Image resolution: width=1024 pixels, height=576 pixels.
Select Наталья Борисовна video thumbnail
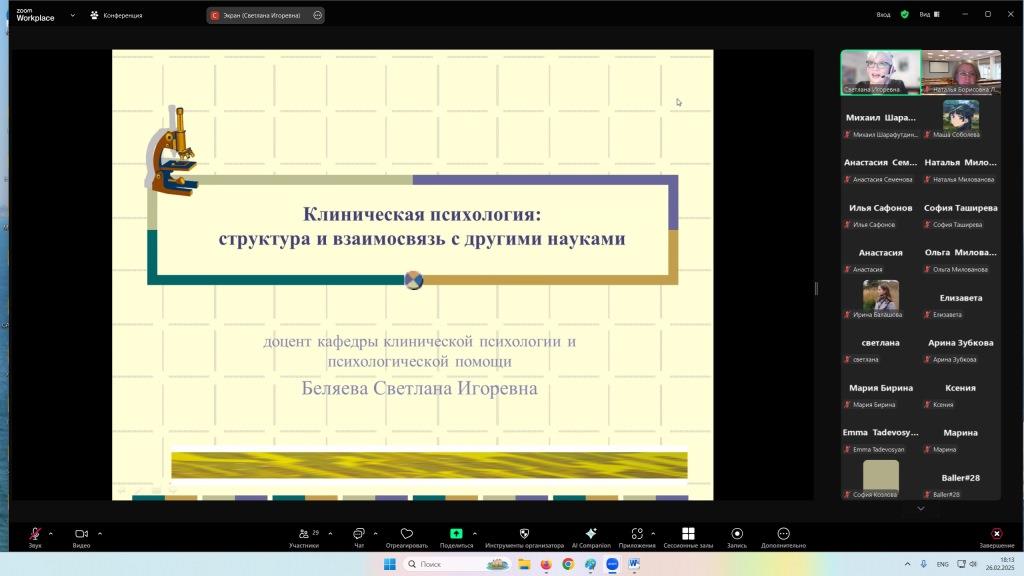961,72
